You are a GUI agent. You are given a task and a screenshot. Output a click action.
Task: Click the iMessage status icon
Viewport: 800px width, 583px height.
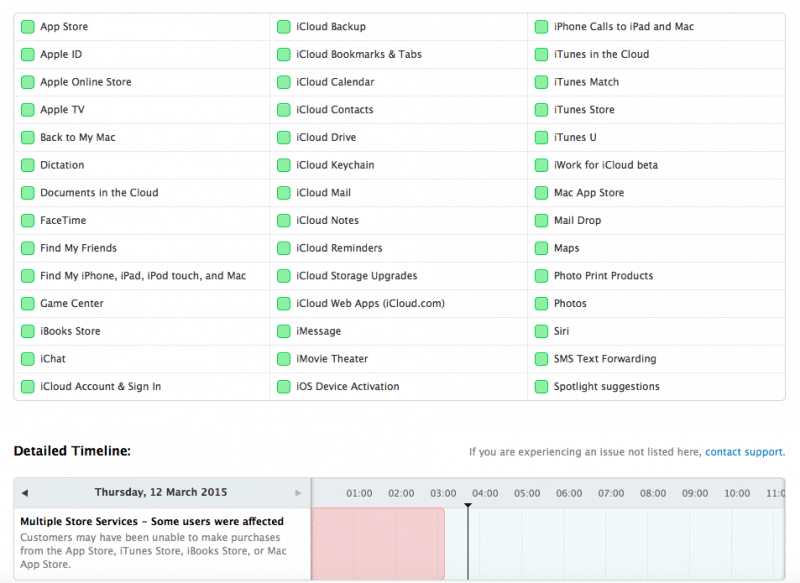click(284, 331)
